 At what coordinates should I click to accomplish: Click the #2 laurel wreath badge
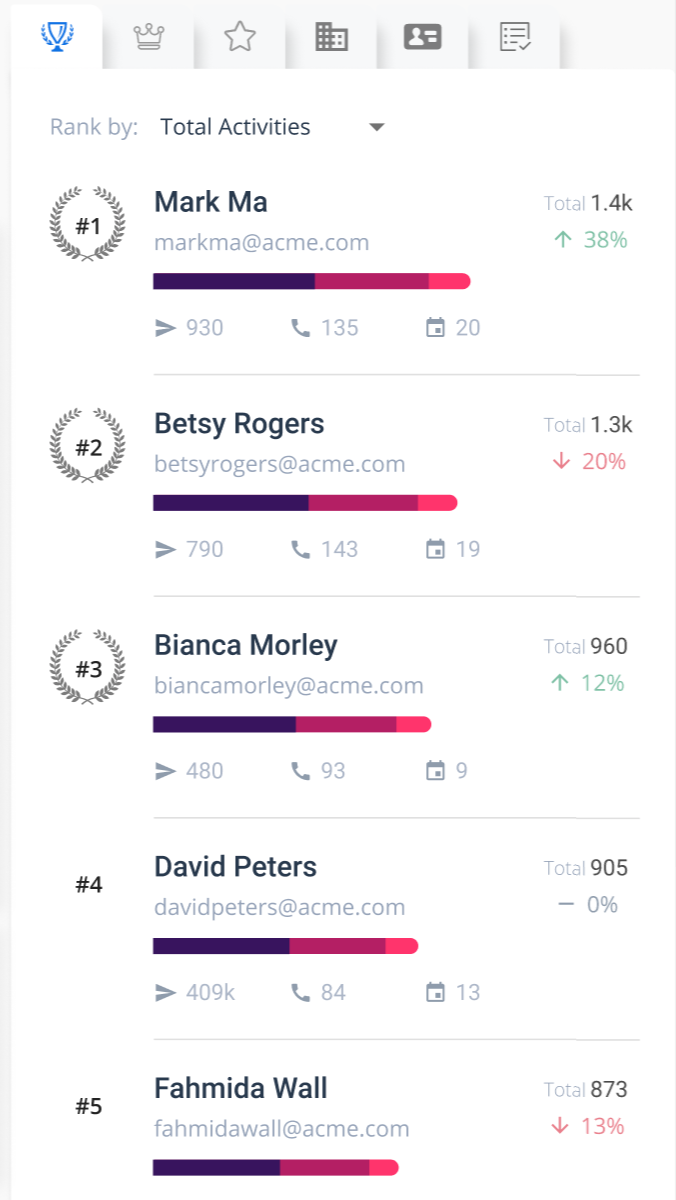tap(89, 447)
